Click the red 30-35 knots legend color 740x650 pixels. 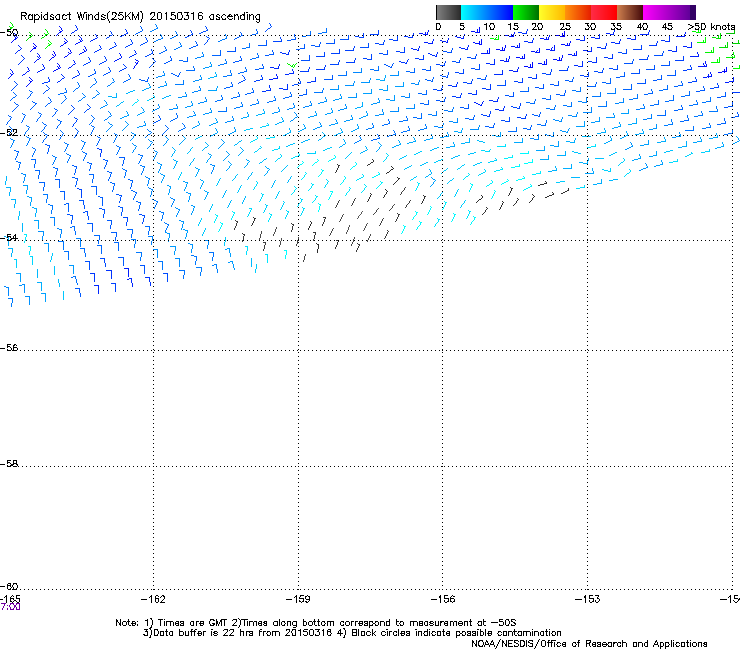pos(604,12)
